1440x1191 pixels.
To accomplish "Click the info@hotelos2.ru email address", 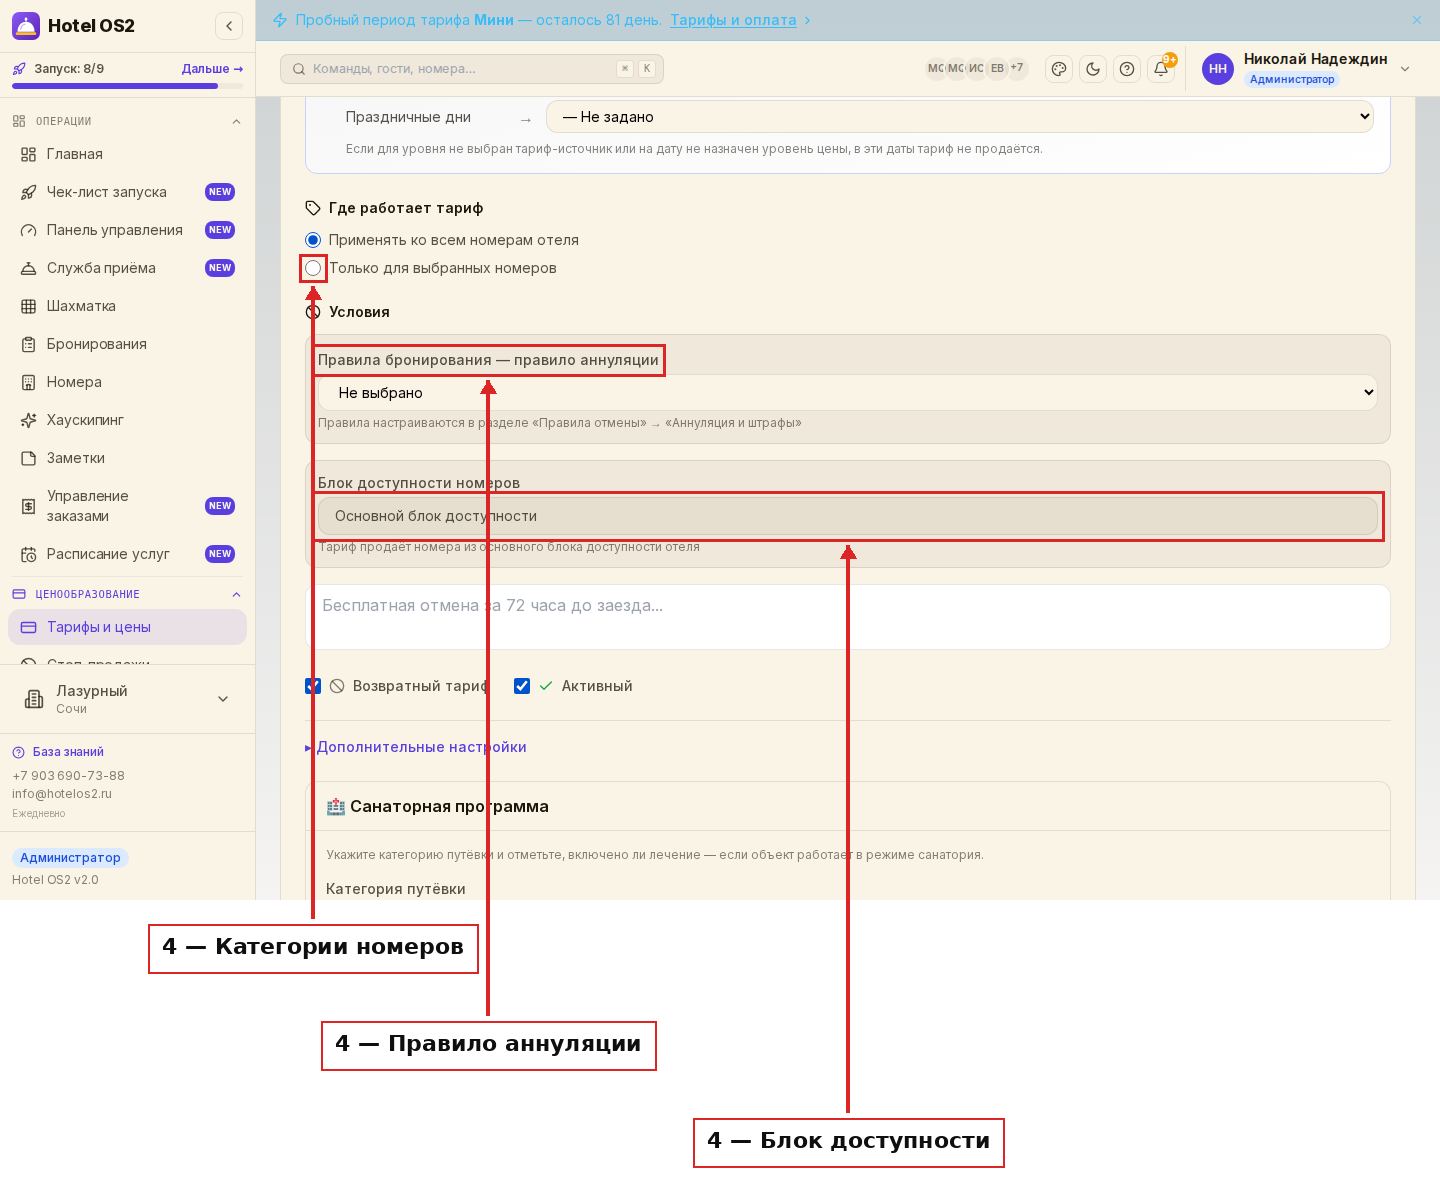I will (x=62, y=794).
